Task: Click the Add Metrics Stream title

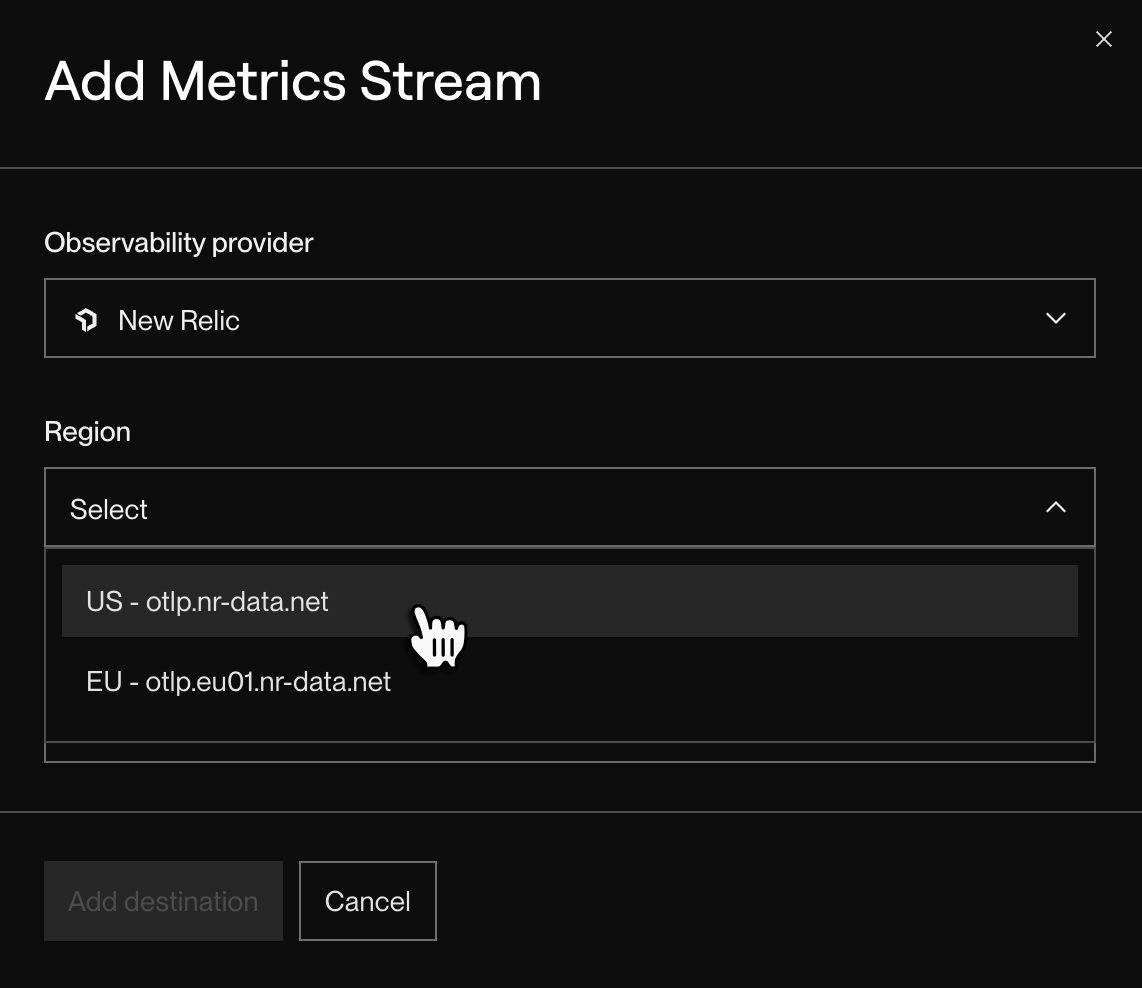Action: (292, 81)
